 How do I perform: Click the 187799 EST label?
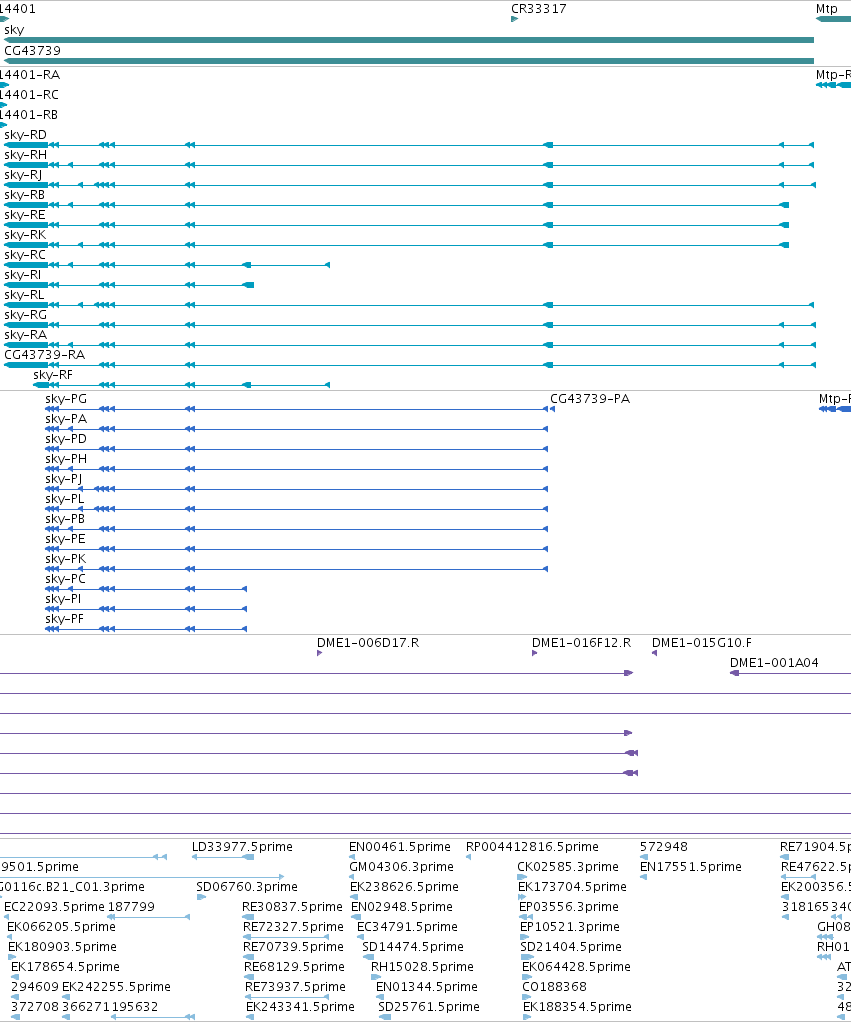pos(131,907)
